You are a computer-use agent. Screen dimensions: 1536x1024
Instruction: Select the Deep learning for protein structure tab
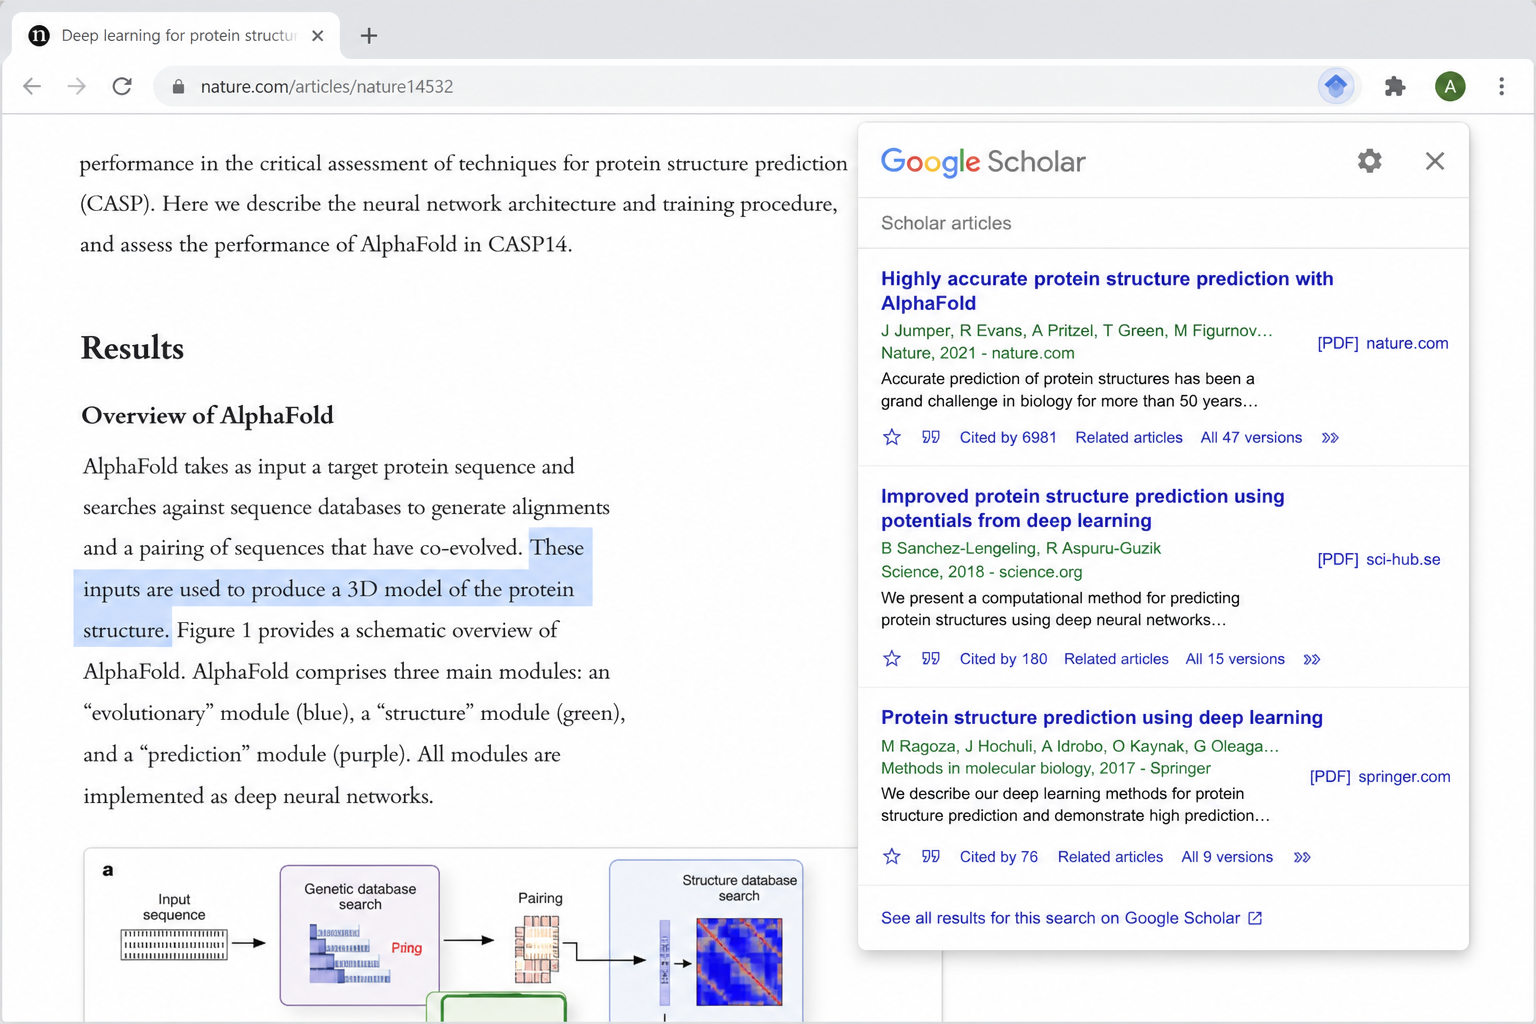177,36
